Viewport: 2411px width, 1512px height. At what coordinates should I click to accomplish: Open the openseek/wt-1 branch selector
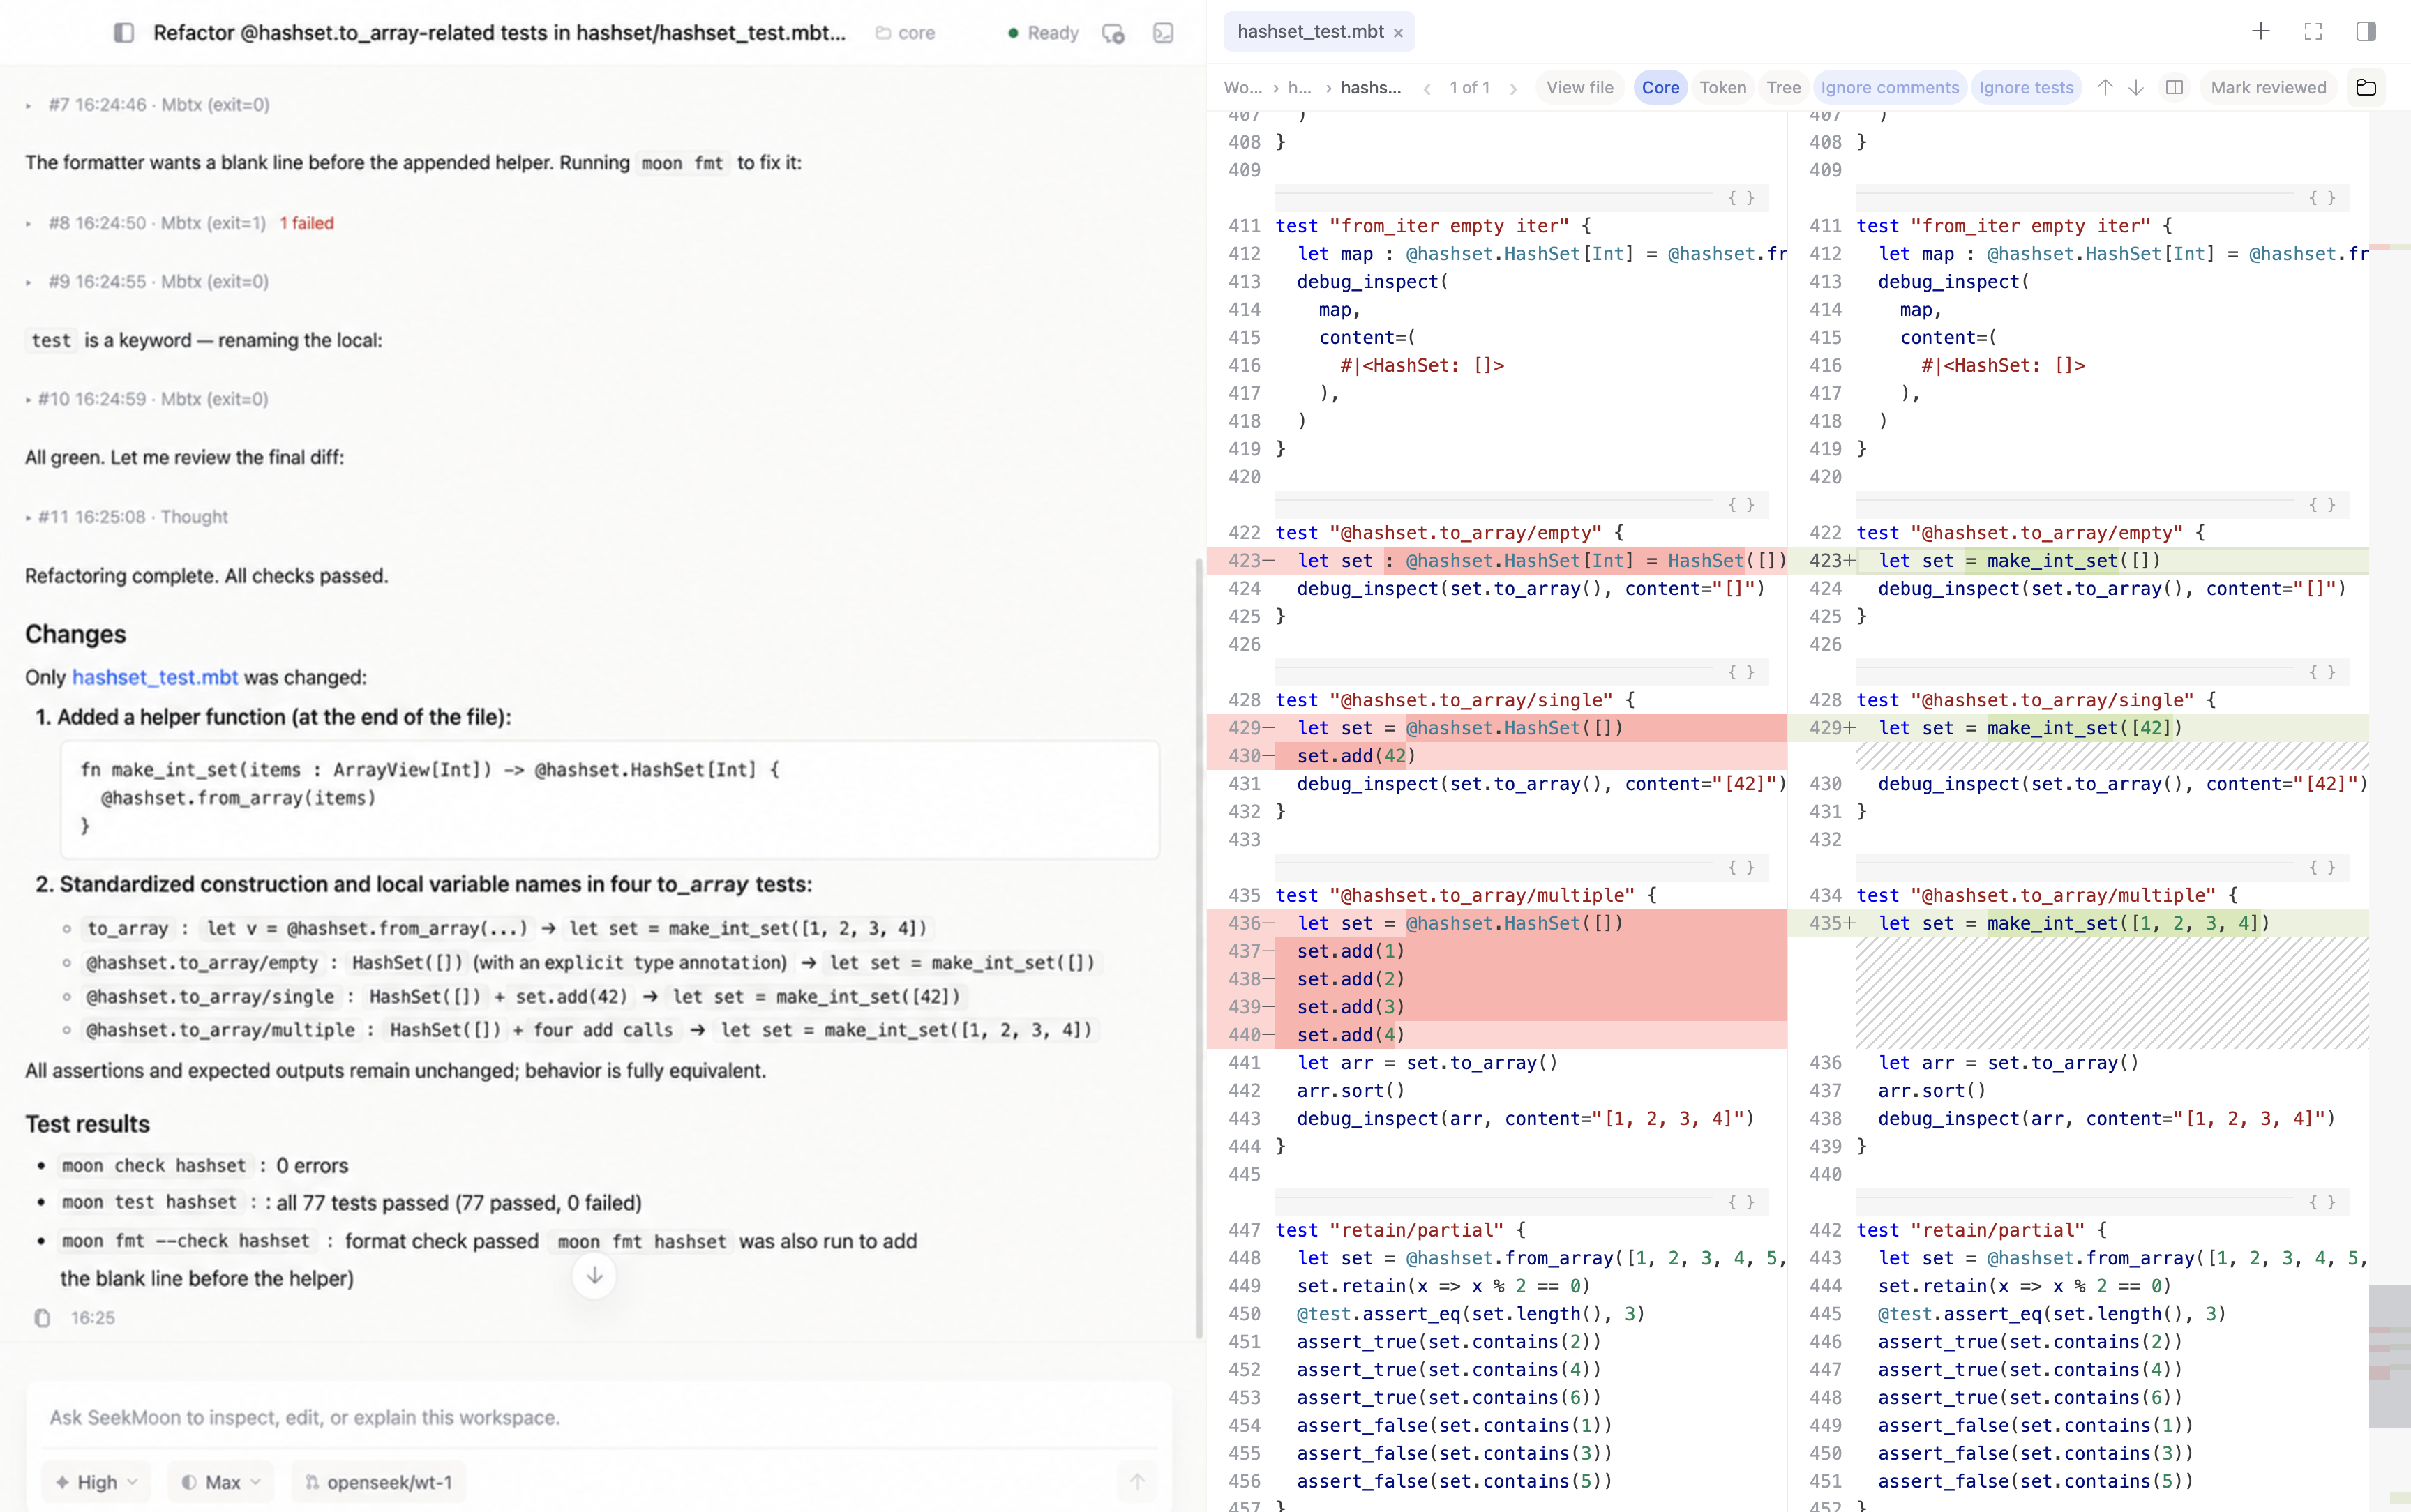point(378,1482)
